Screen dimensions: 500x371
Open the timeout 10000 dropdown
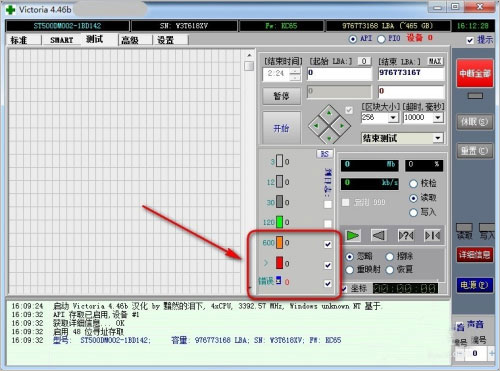coord(438,117)
